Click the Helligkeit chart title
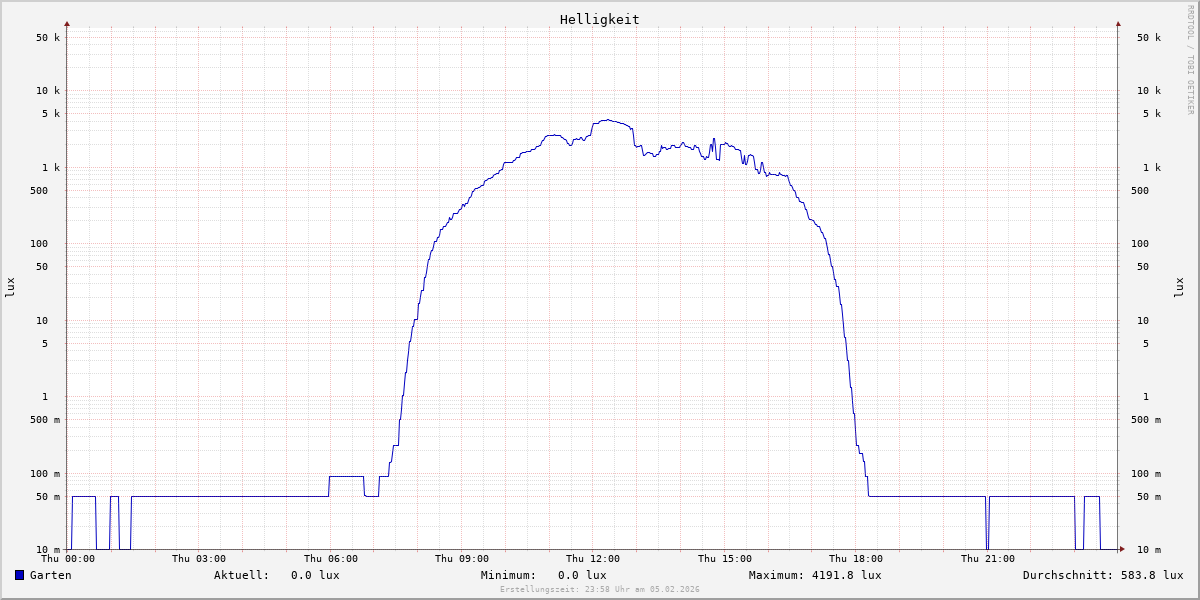The width and height of the screenshot is (1200, 600). tap(599, 19)
